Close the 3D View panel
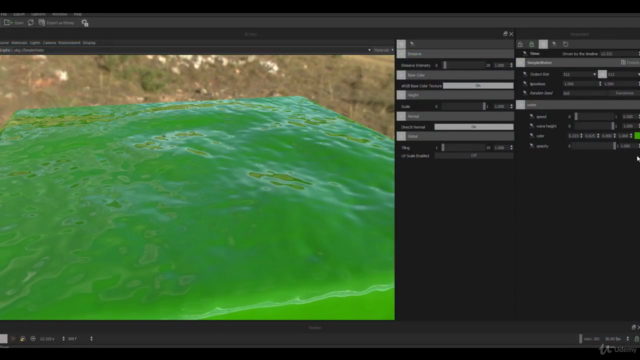The width and height of the screenshot is (640, 360). pos(511,34)
